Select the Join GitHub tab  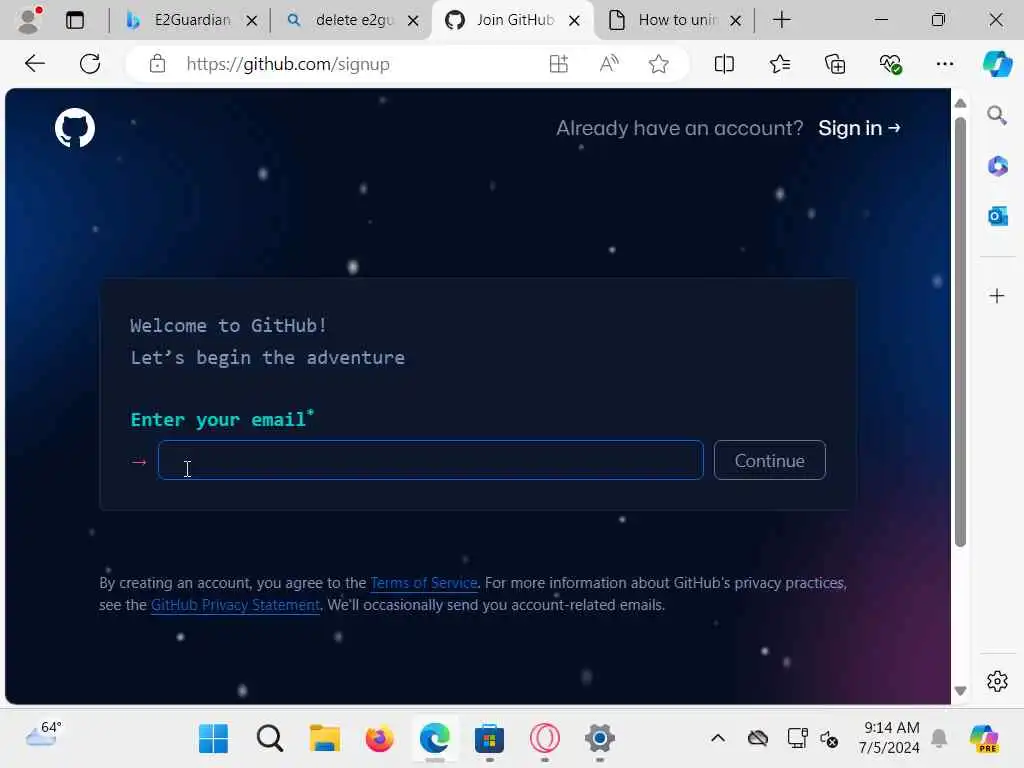[x=515, y=20]
